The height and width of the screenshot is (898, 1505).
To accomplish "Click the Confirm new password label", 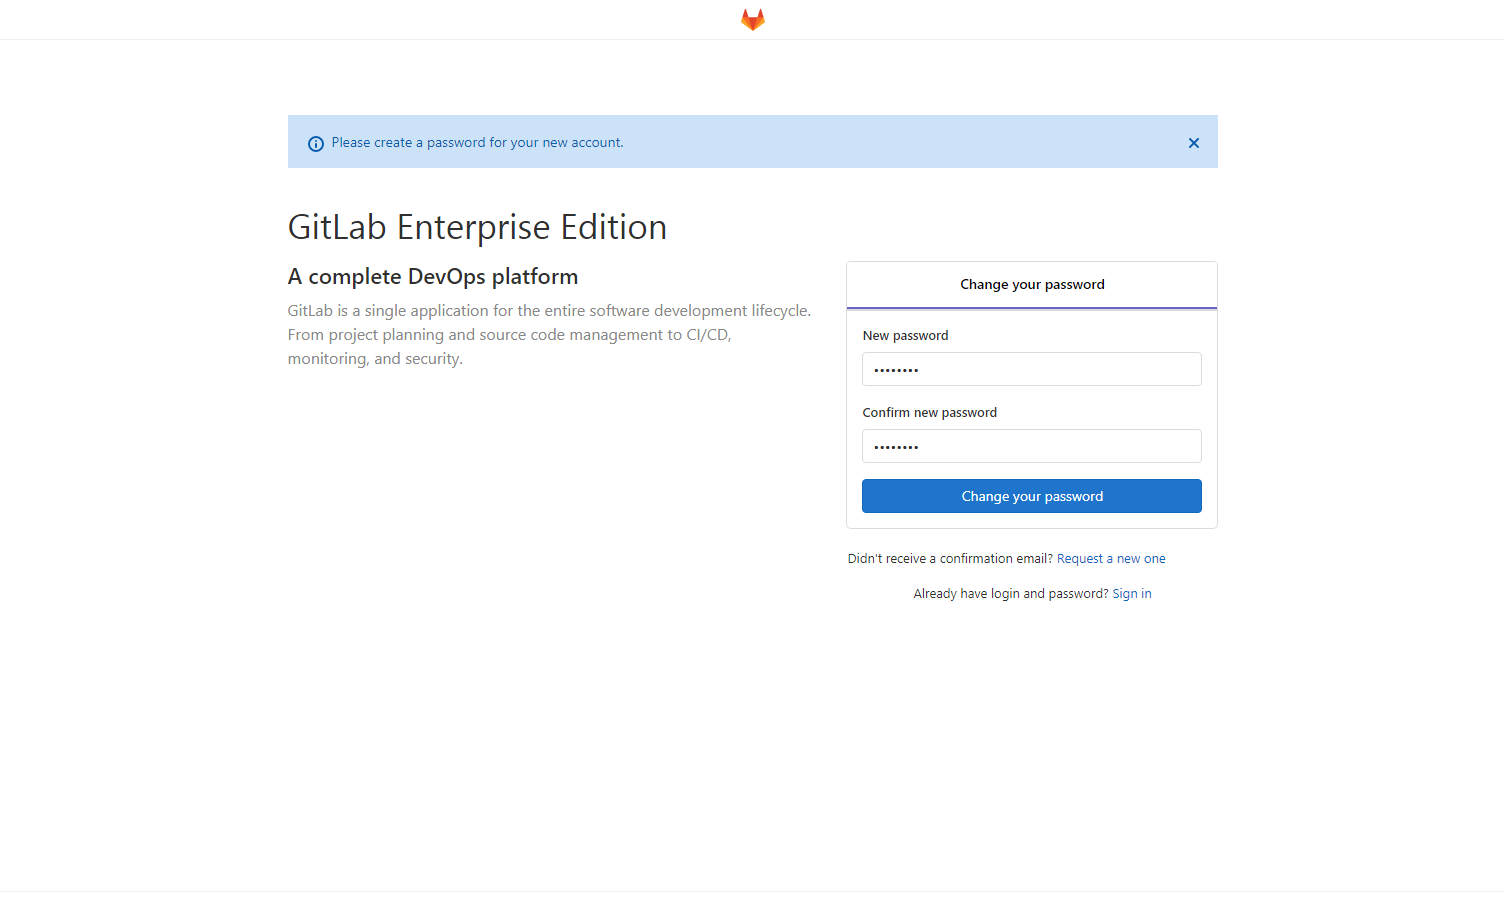I will click(x=929, y=413).
